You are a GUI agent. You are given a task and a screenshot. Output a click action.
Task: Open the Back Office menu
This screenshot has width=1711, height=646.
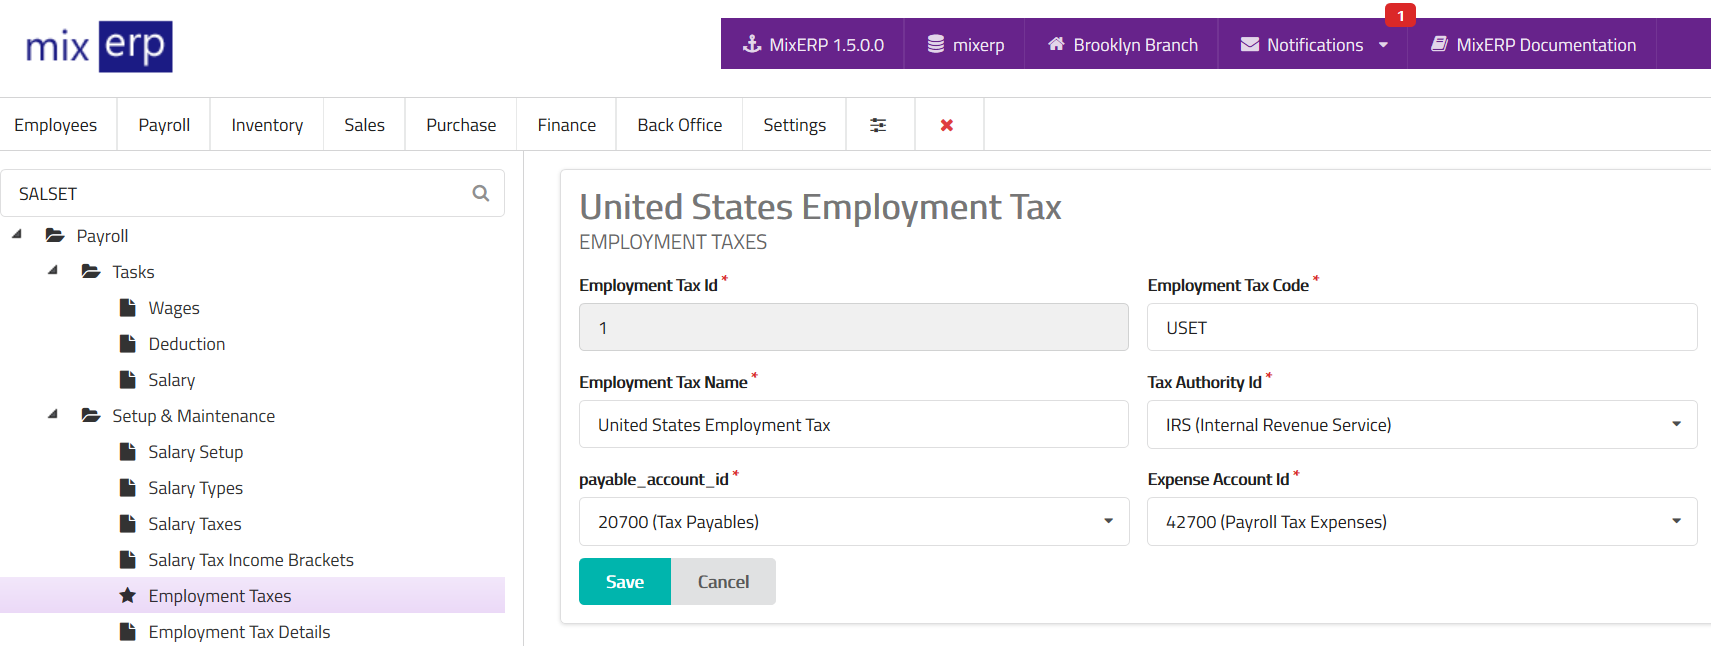[679, 125]
